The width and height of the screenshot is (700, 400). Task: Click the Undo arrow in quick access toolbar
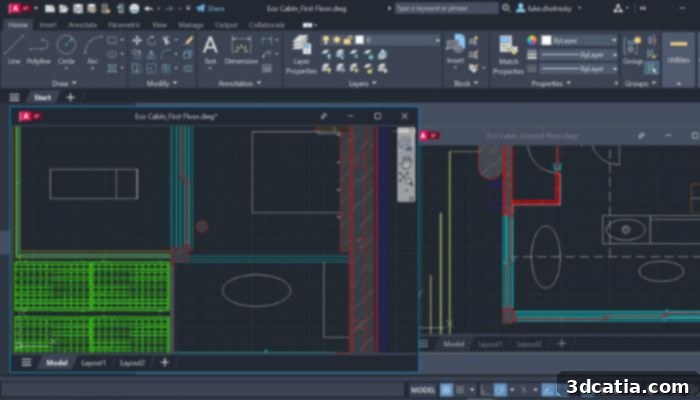coord(149,8)
